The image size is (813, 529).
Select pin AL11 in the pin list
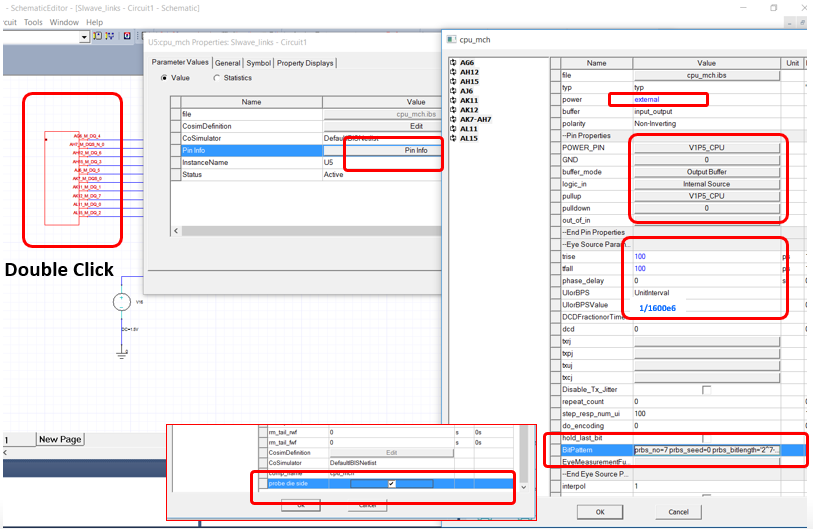[469, 129]
